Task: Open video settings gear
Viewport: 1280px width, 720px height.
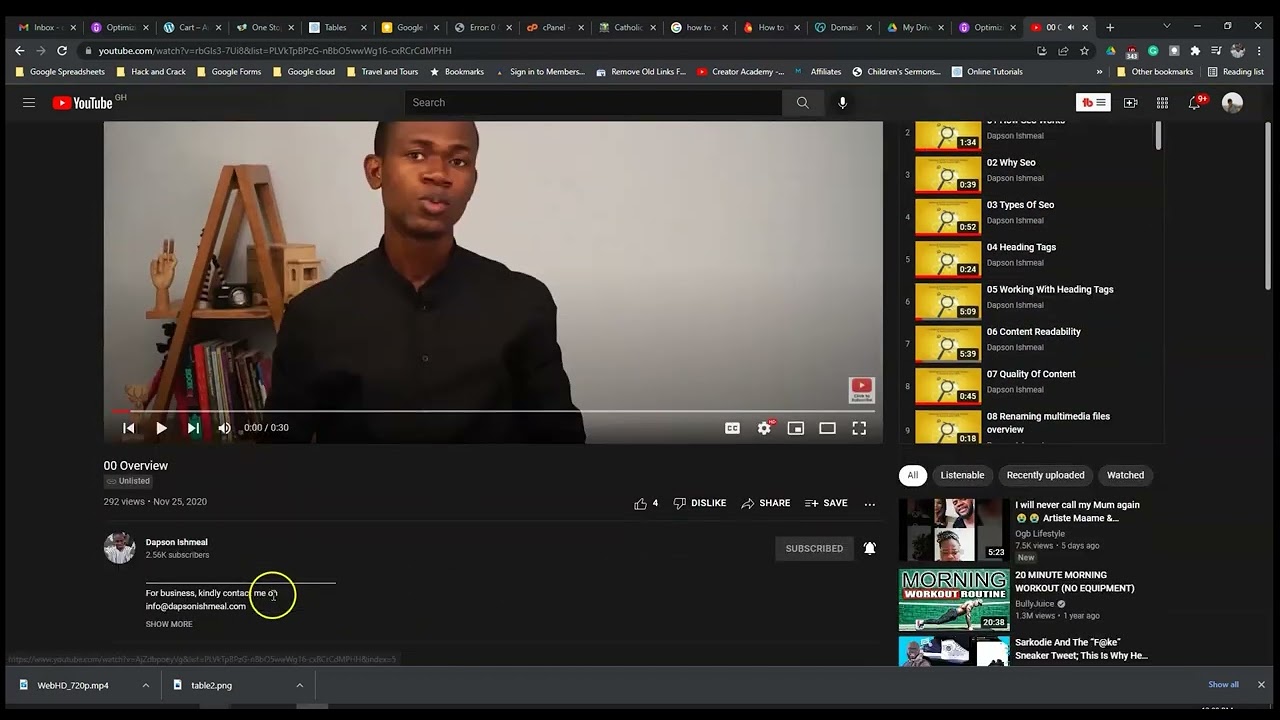Action: (764, 428)
